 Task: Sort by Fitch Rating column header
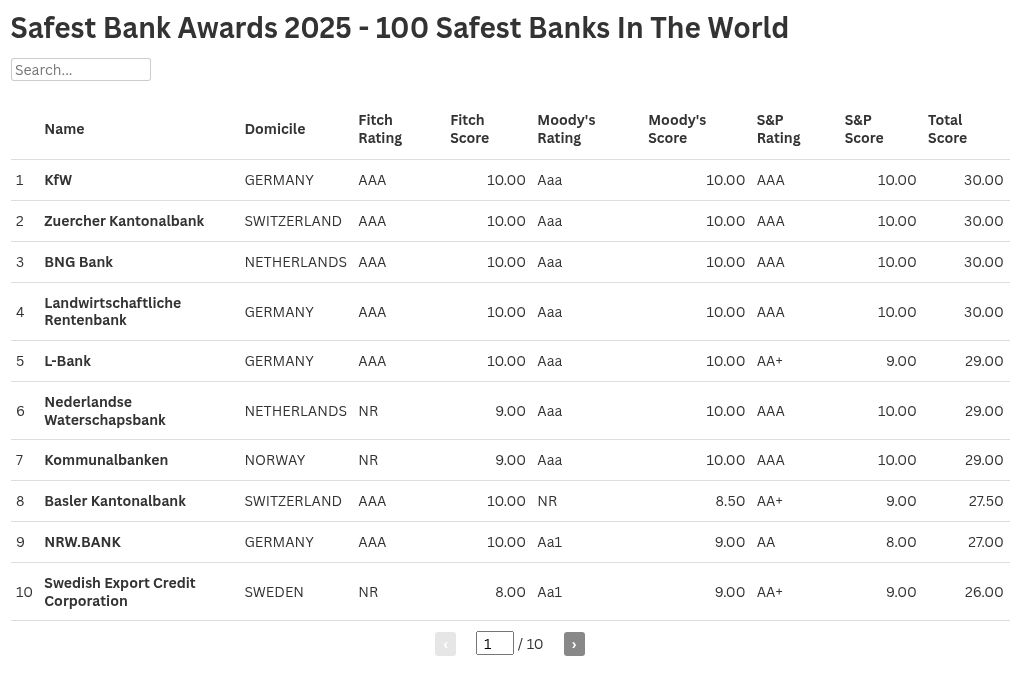380,129
